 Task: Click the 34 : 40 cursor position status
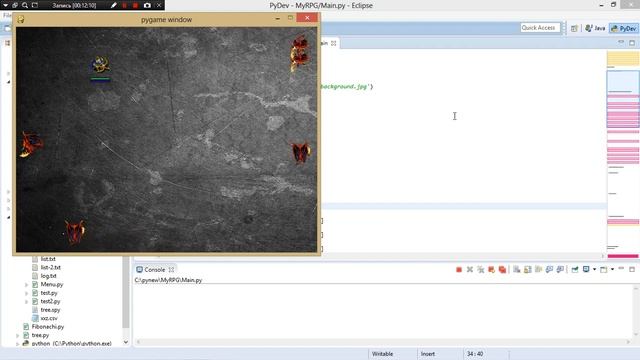coord(475,354)
